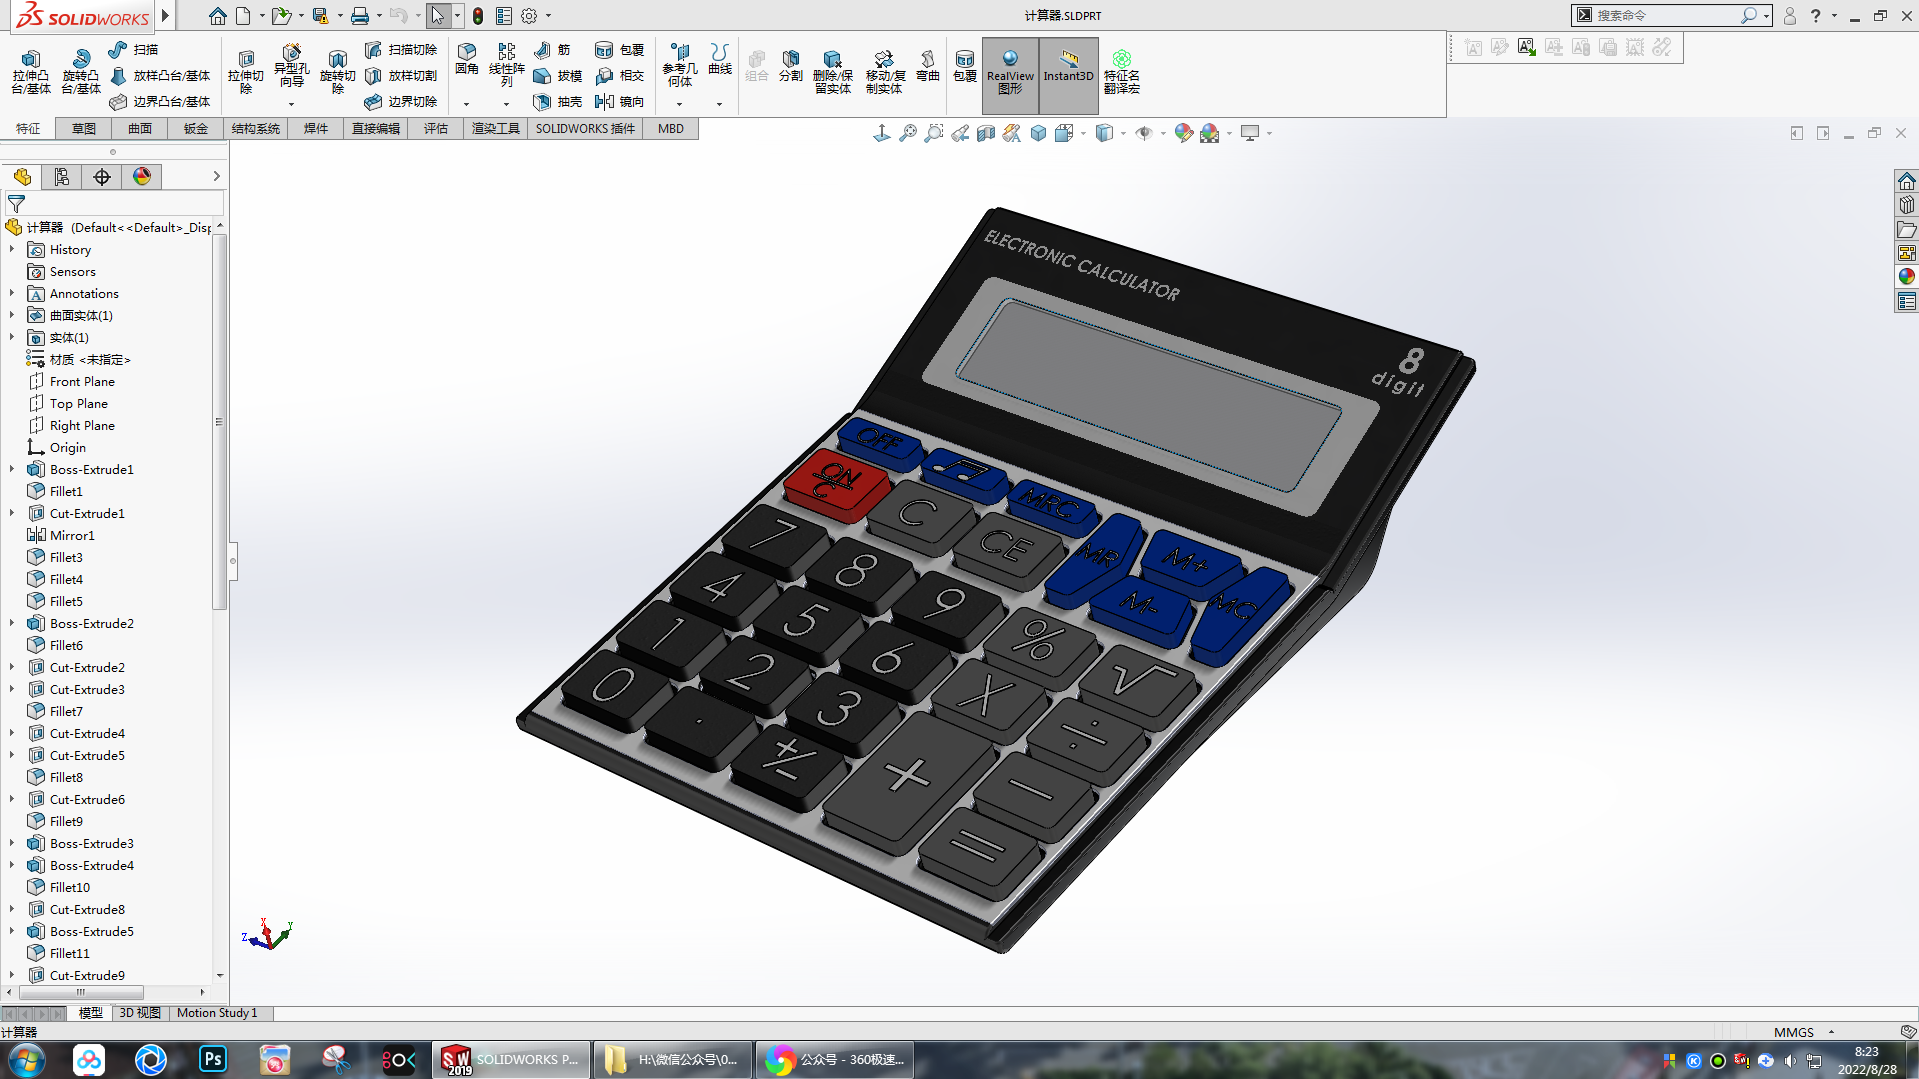Click the Linear Pattern tool (线性阵列)

coord(507,66)
